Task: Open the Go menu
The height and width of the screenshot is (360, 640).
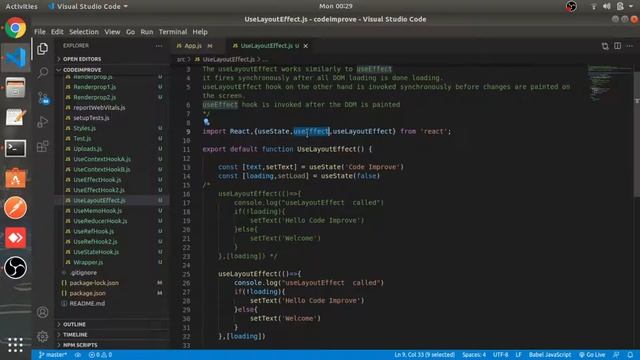Action: pyautogui.click(x=130, y=32)
